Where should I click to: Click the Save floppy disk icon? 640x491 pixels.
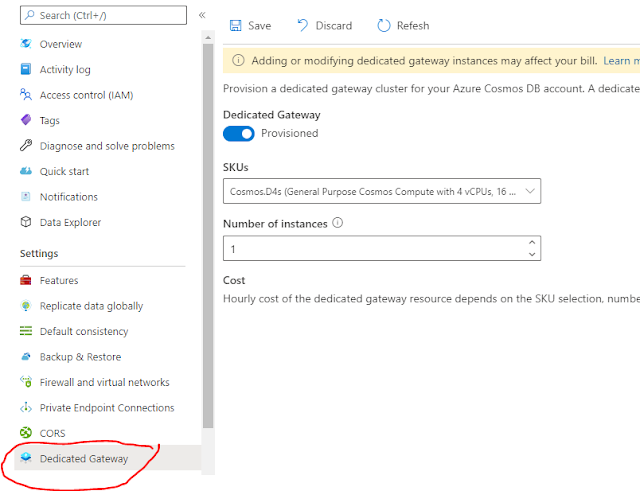pyautogui.click(x=236, y=26)
